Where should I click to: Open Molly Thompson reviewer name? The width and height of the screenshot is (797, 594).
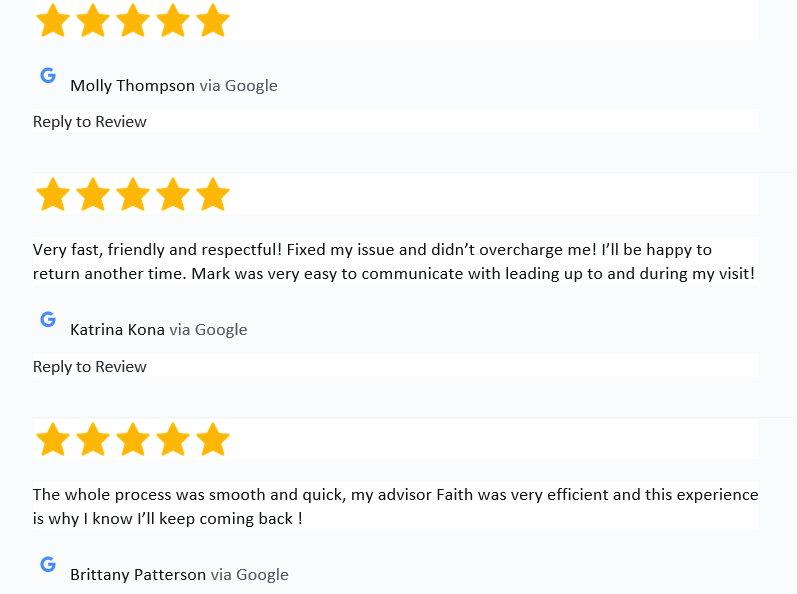pyautogui.click(x=132, y=85)
